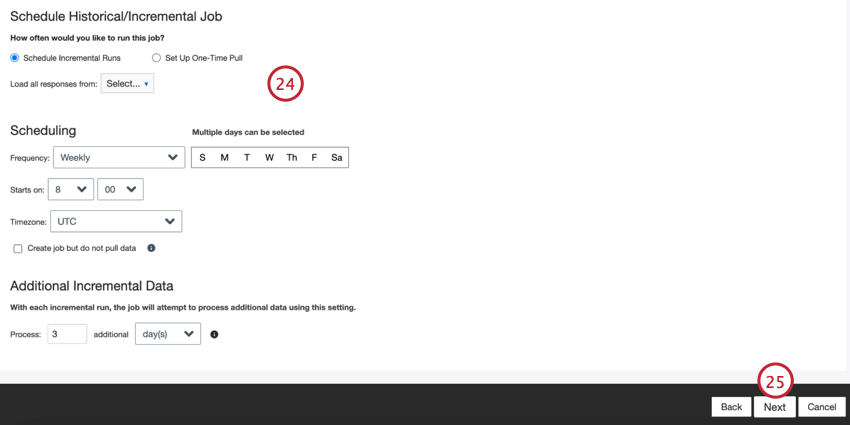
Task: Open the day(s) unit dropdown
Action: click(168, 334)
